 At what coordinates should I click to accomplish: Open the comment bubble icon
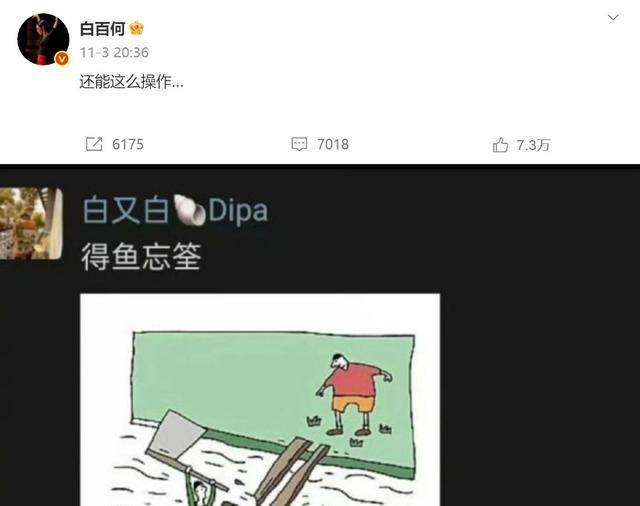coord(299,144)
